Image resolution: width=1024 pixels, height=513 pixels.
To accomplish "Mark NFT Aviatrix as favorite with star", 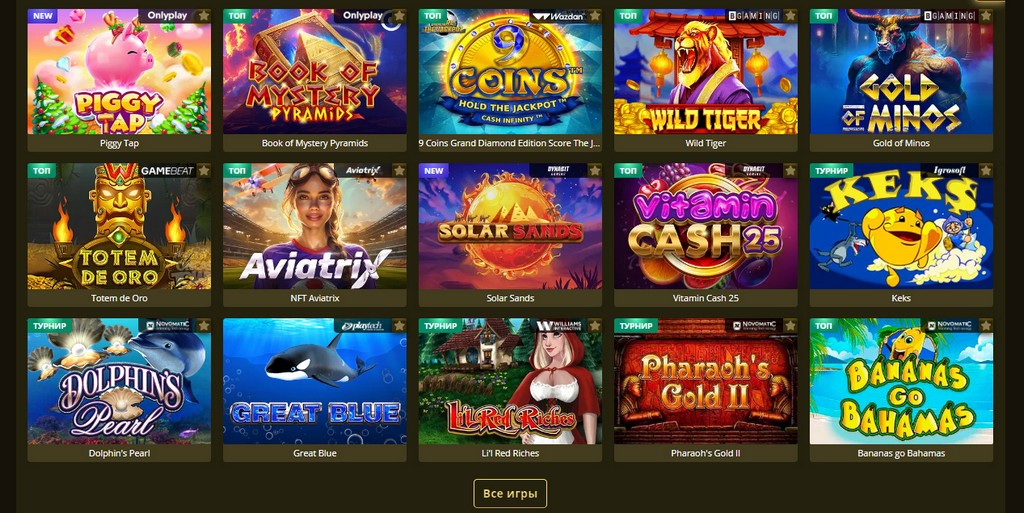I will click(399, 170).
